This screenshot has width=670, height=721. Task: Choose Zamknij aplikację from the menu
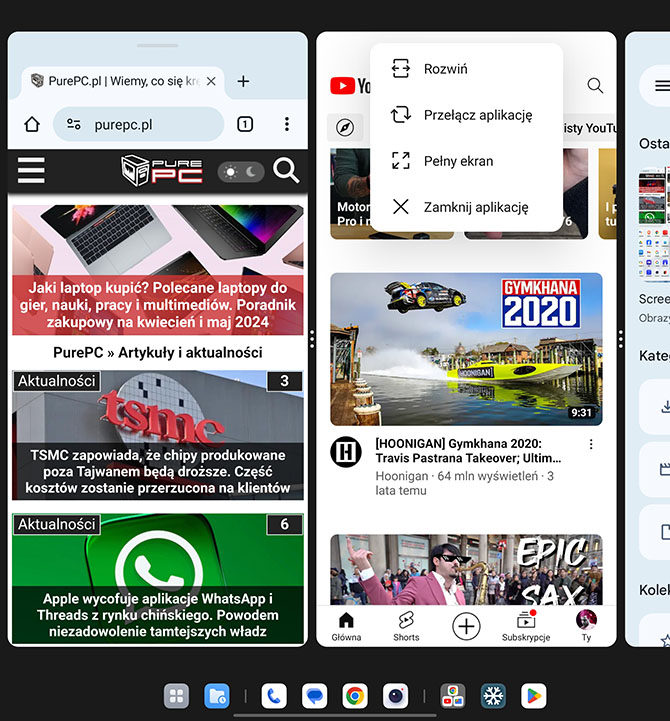(466, 207)
